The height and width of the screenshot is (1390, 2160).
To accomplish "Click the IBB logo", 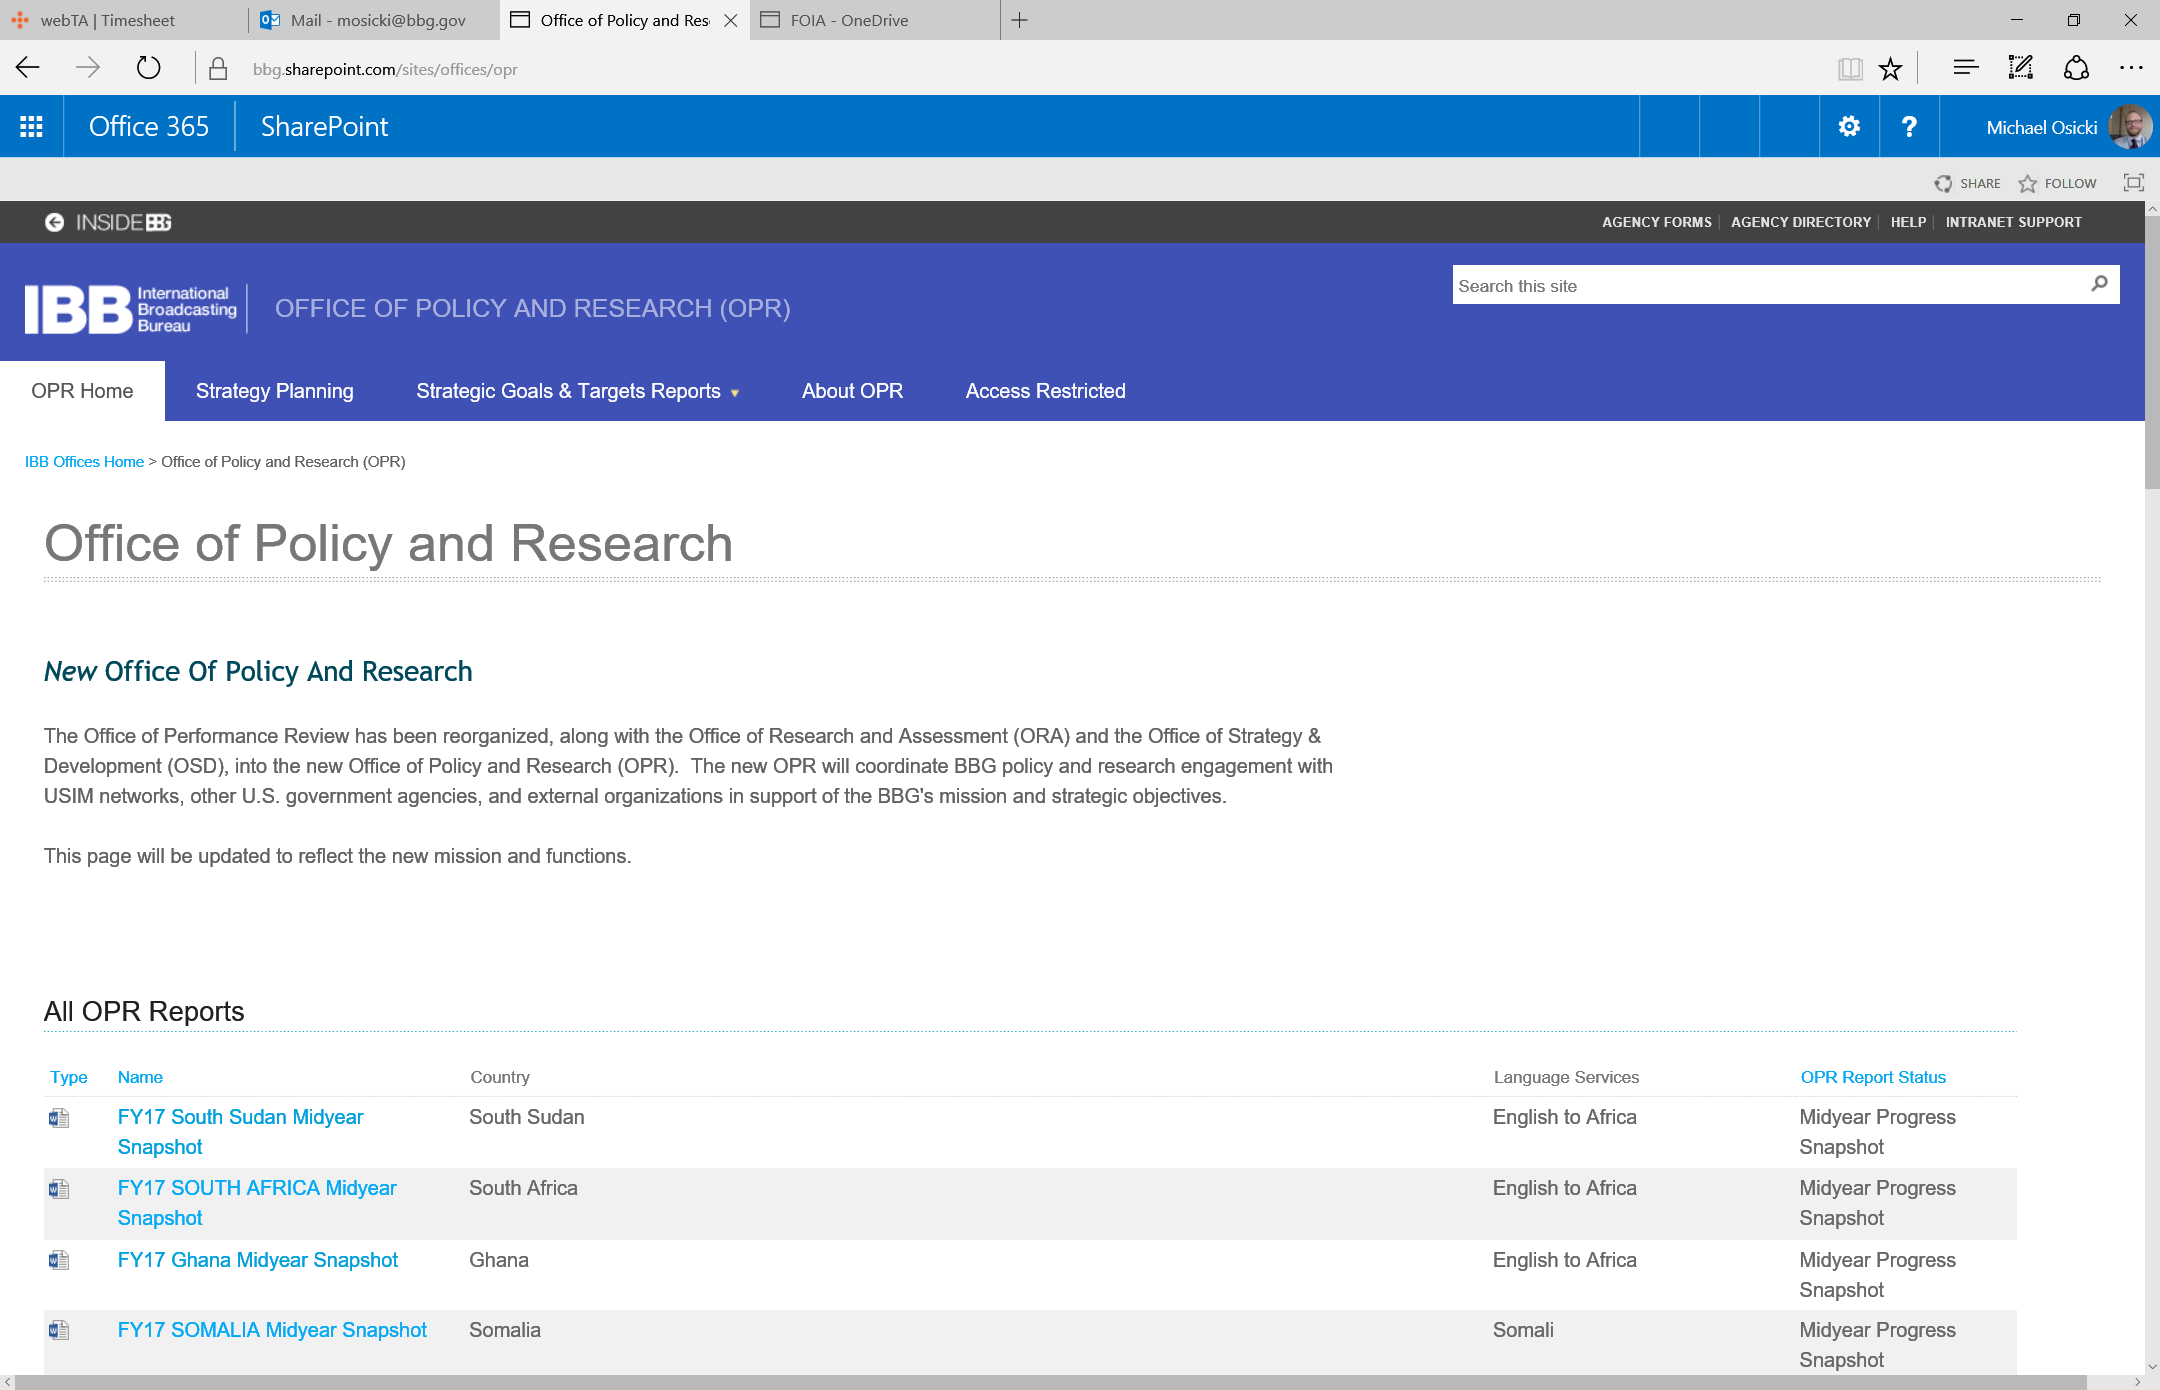I will (131, 309).
